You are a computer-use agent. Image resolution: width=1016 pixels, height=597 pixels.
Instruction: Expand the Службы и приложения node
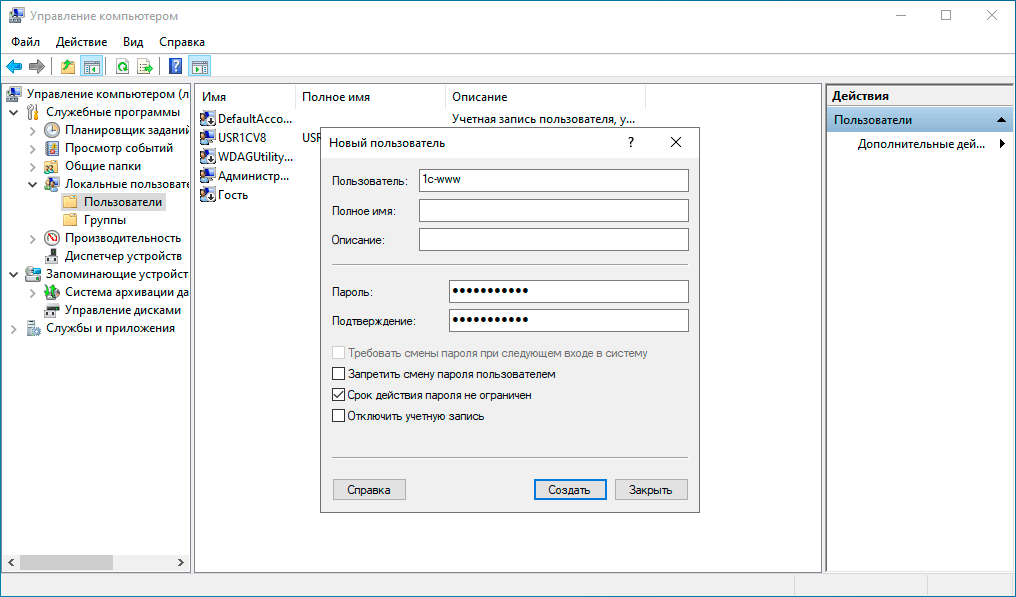[14, 329]
